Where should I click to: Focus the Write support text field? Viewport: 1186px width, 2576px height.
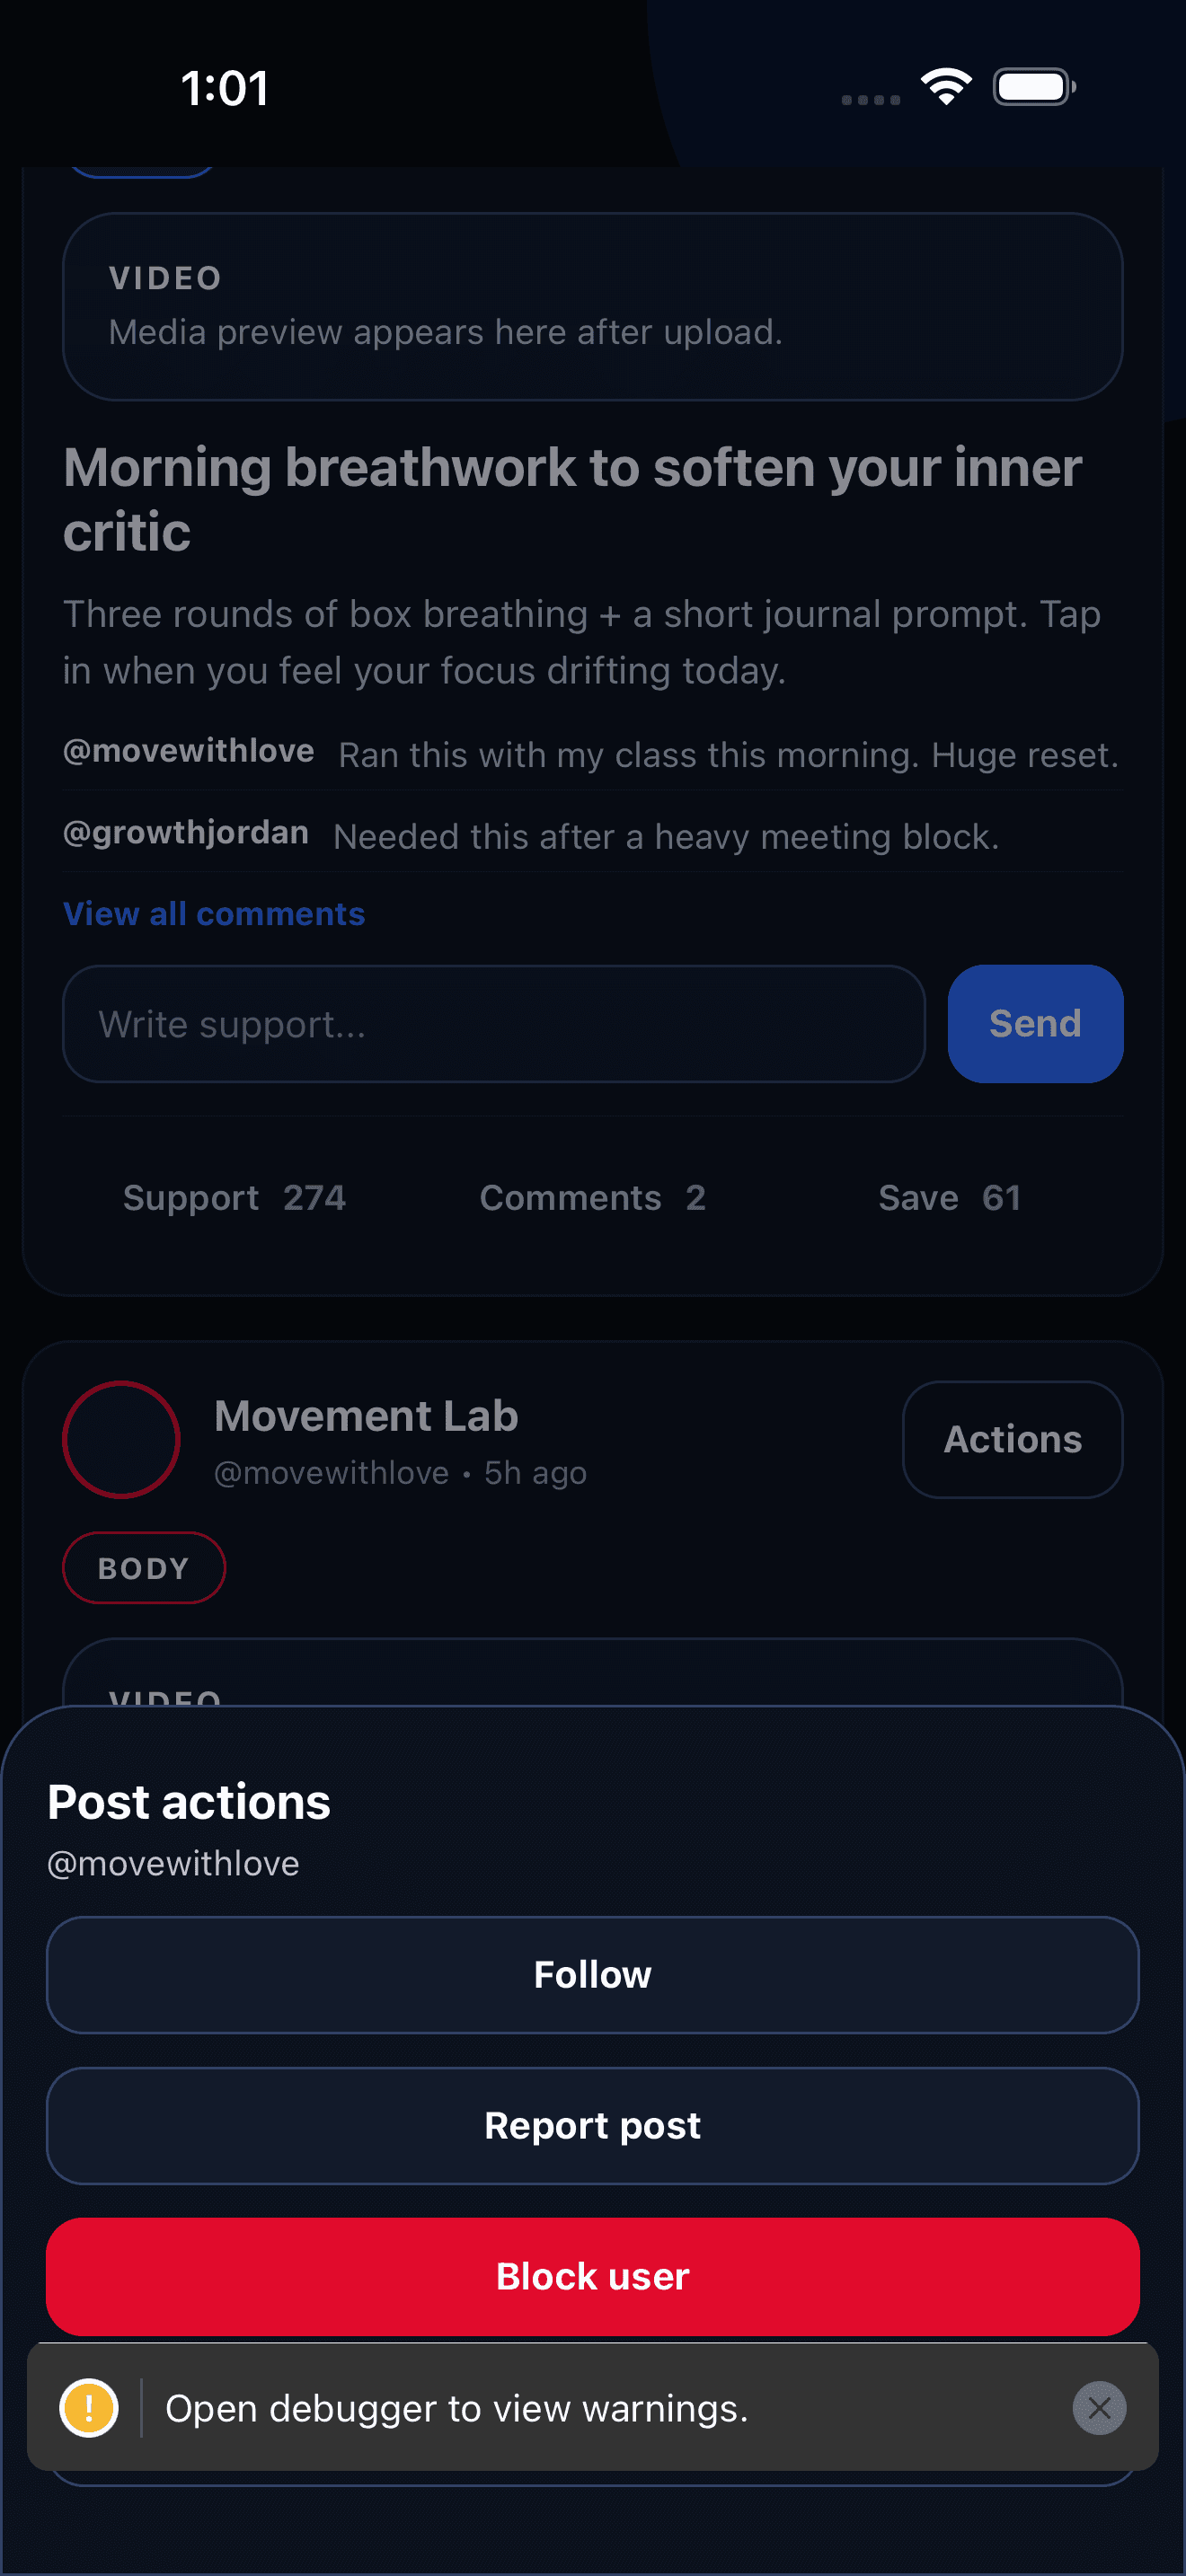pyautogui.click(x=494, y=1023)
